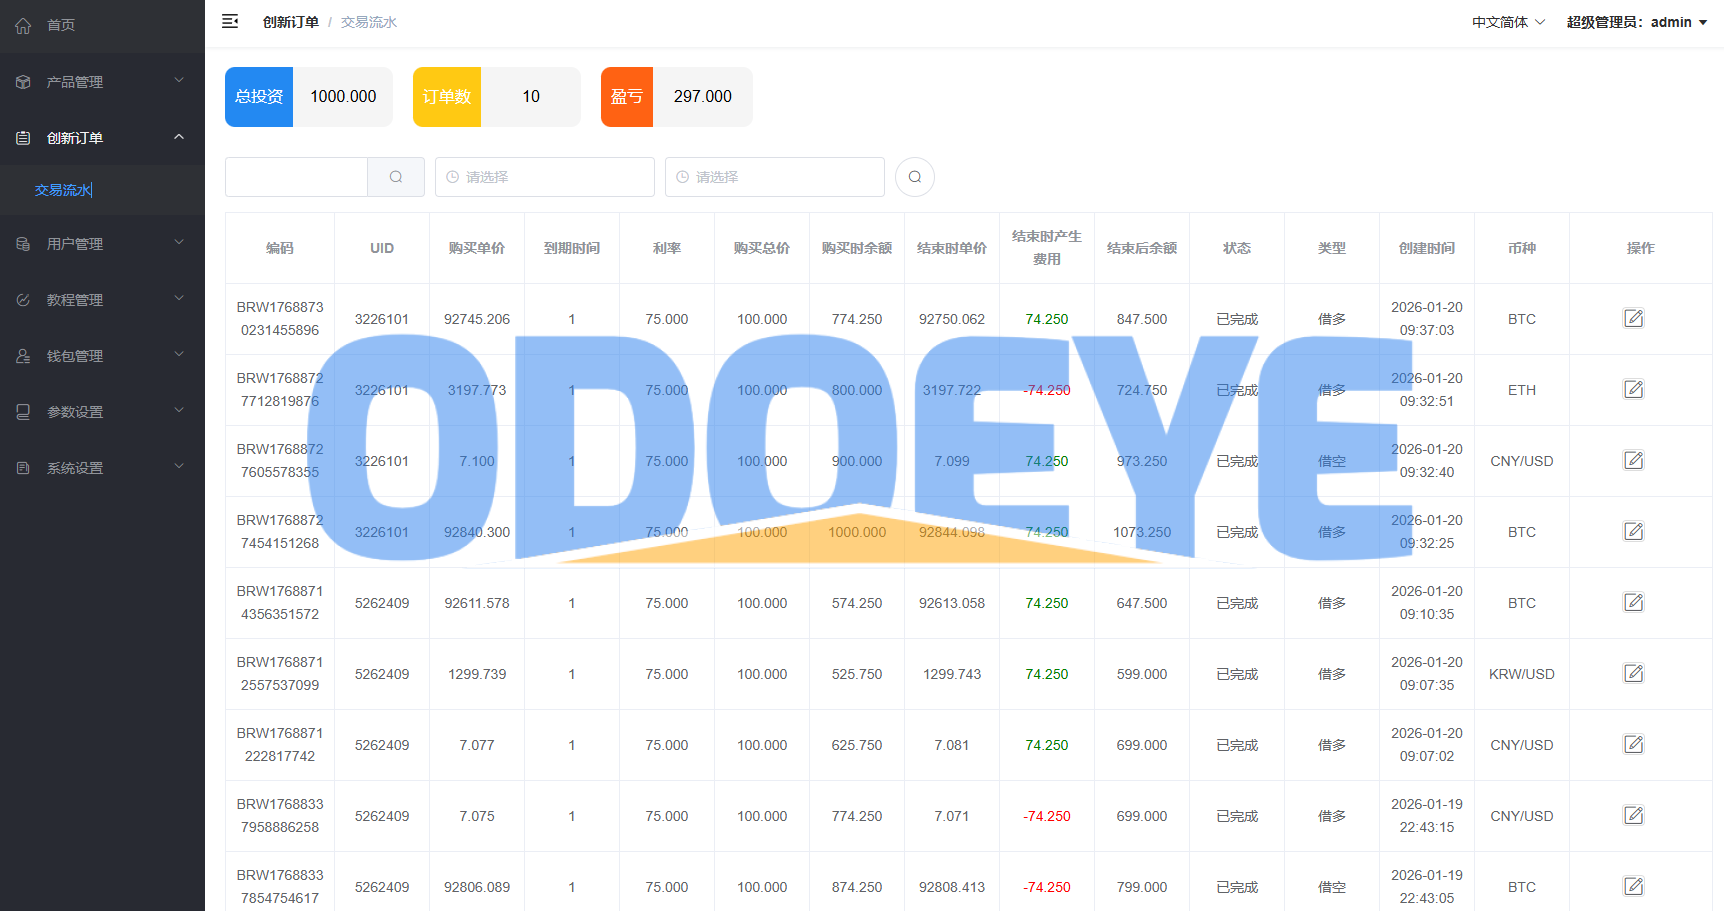Image resolution: width=1724 pixels, height=911 pixels.
Task: Click the 创新订单 breadcrumb link
Action: (290, 22)
